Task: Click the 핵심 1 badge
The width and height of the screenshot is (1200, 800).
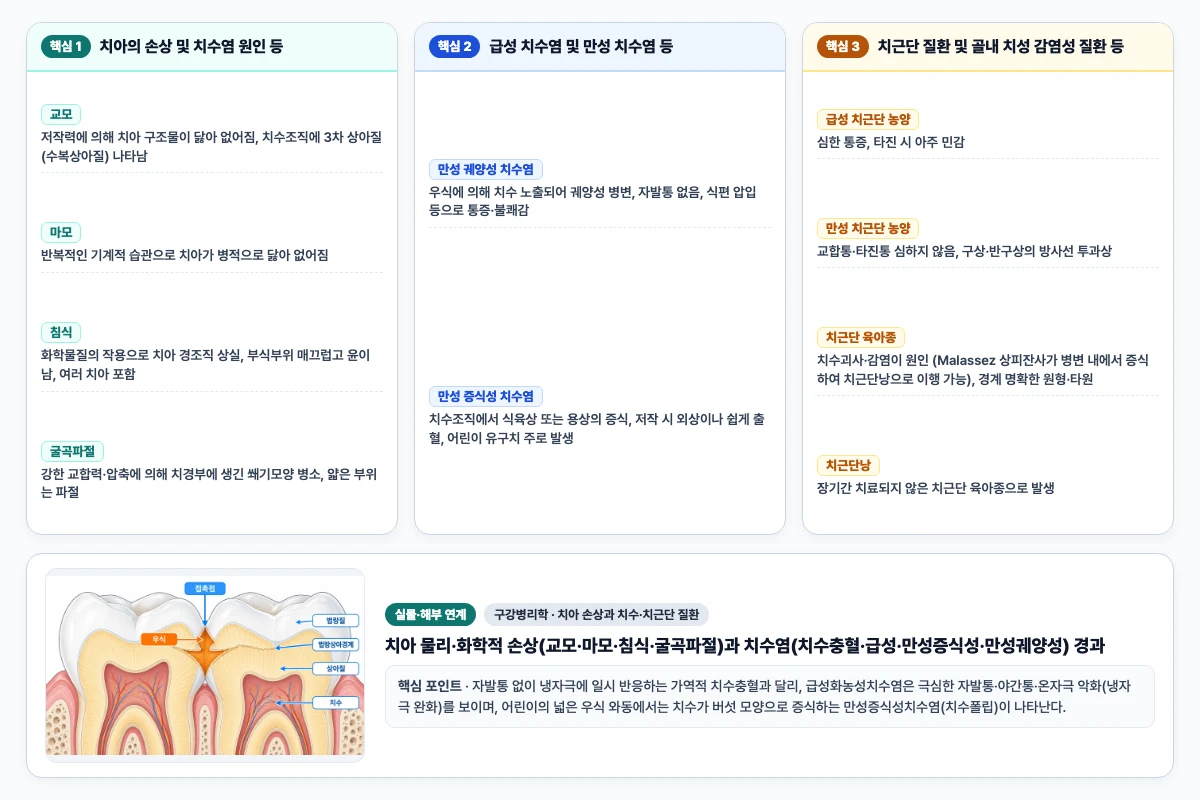Action: click(66, 46)
